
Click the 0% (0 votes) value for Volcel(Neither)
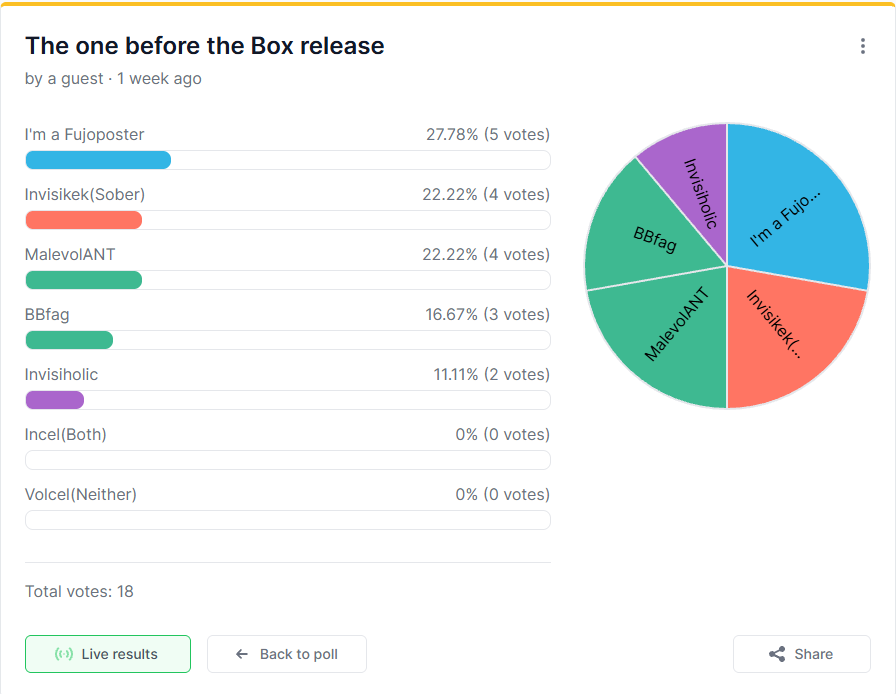503,494
